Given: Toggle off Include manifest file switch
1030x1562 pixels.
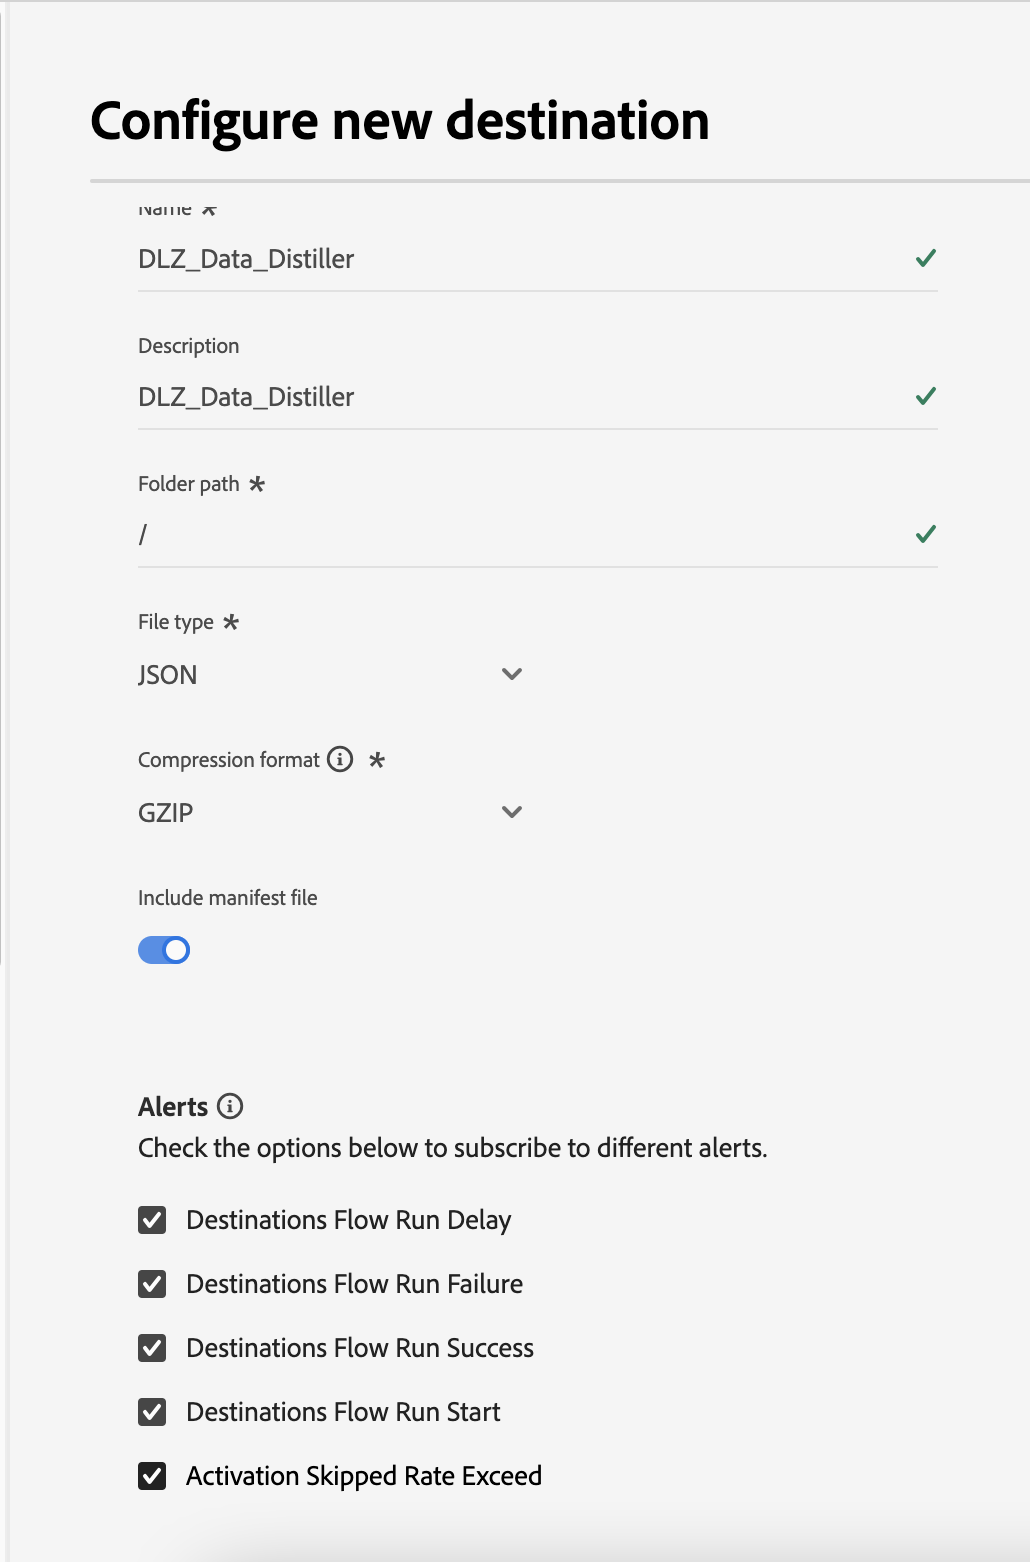Looking at the screenshot, I should (x=164, y=950).
